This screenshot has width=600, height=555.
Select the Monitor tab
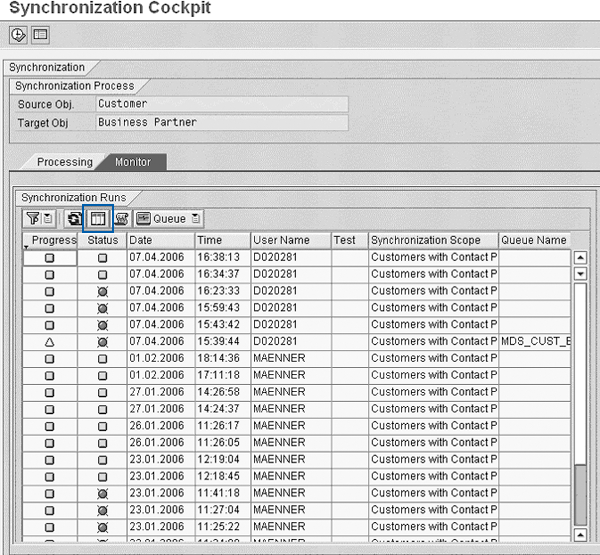133,162
